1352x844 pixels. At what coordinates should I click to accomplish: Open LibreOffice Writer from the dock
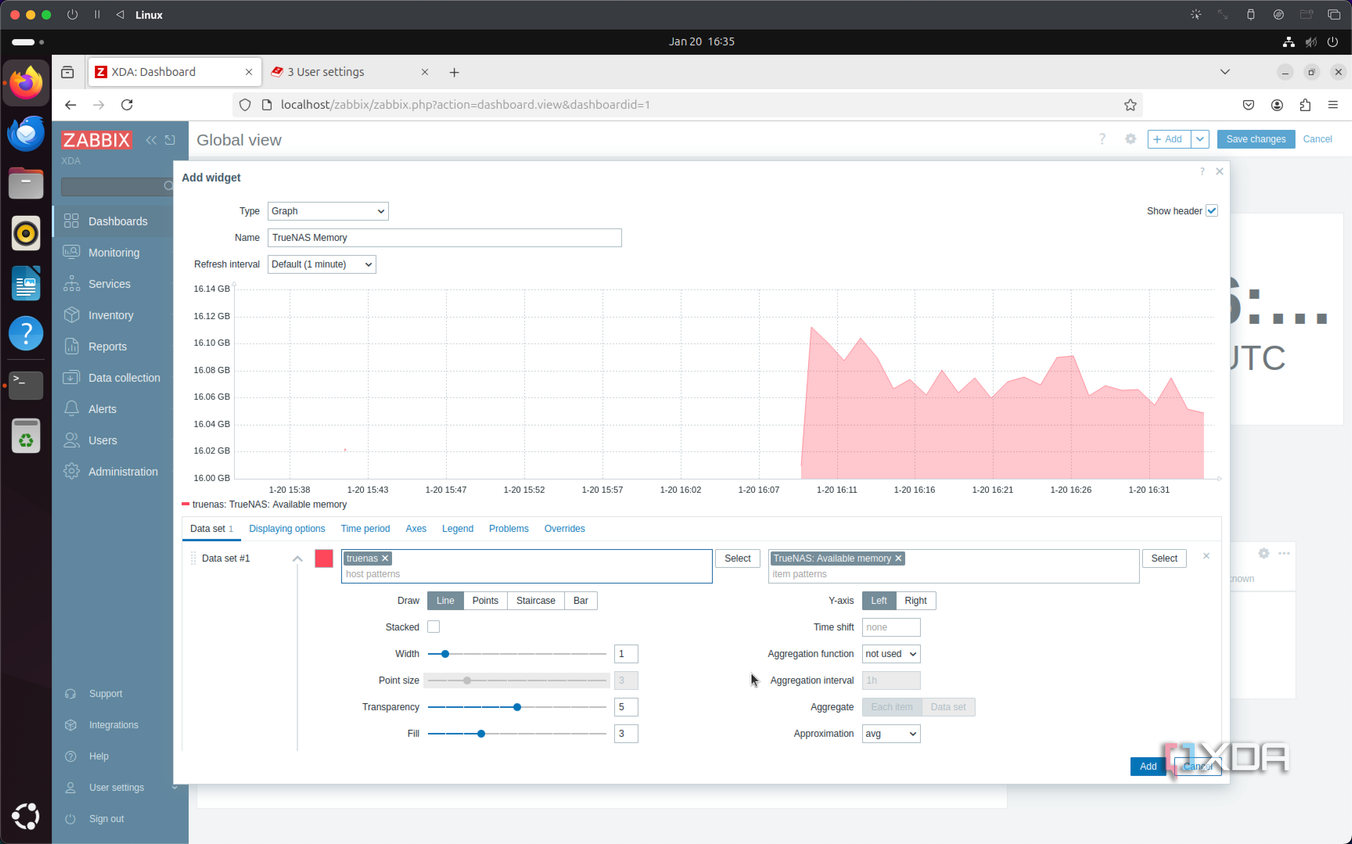click(x=26, y=284)
